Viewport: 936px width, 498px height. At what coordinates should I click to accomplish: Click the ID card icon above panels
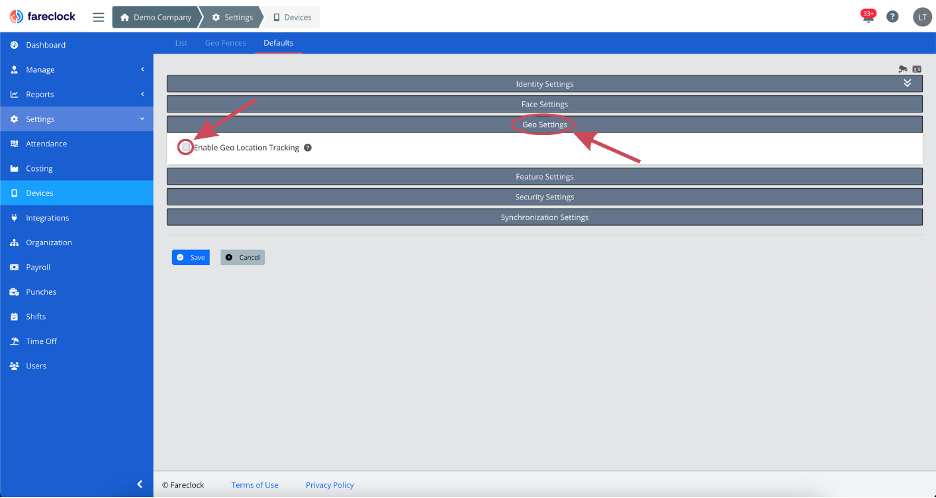(916, 68)
